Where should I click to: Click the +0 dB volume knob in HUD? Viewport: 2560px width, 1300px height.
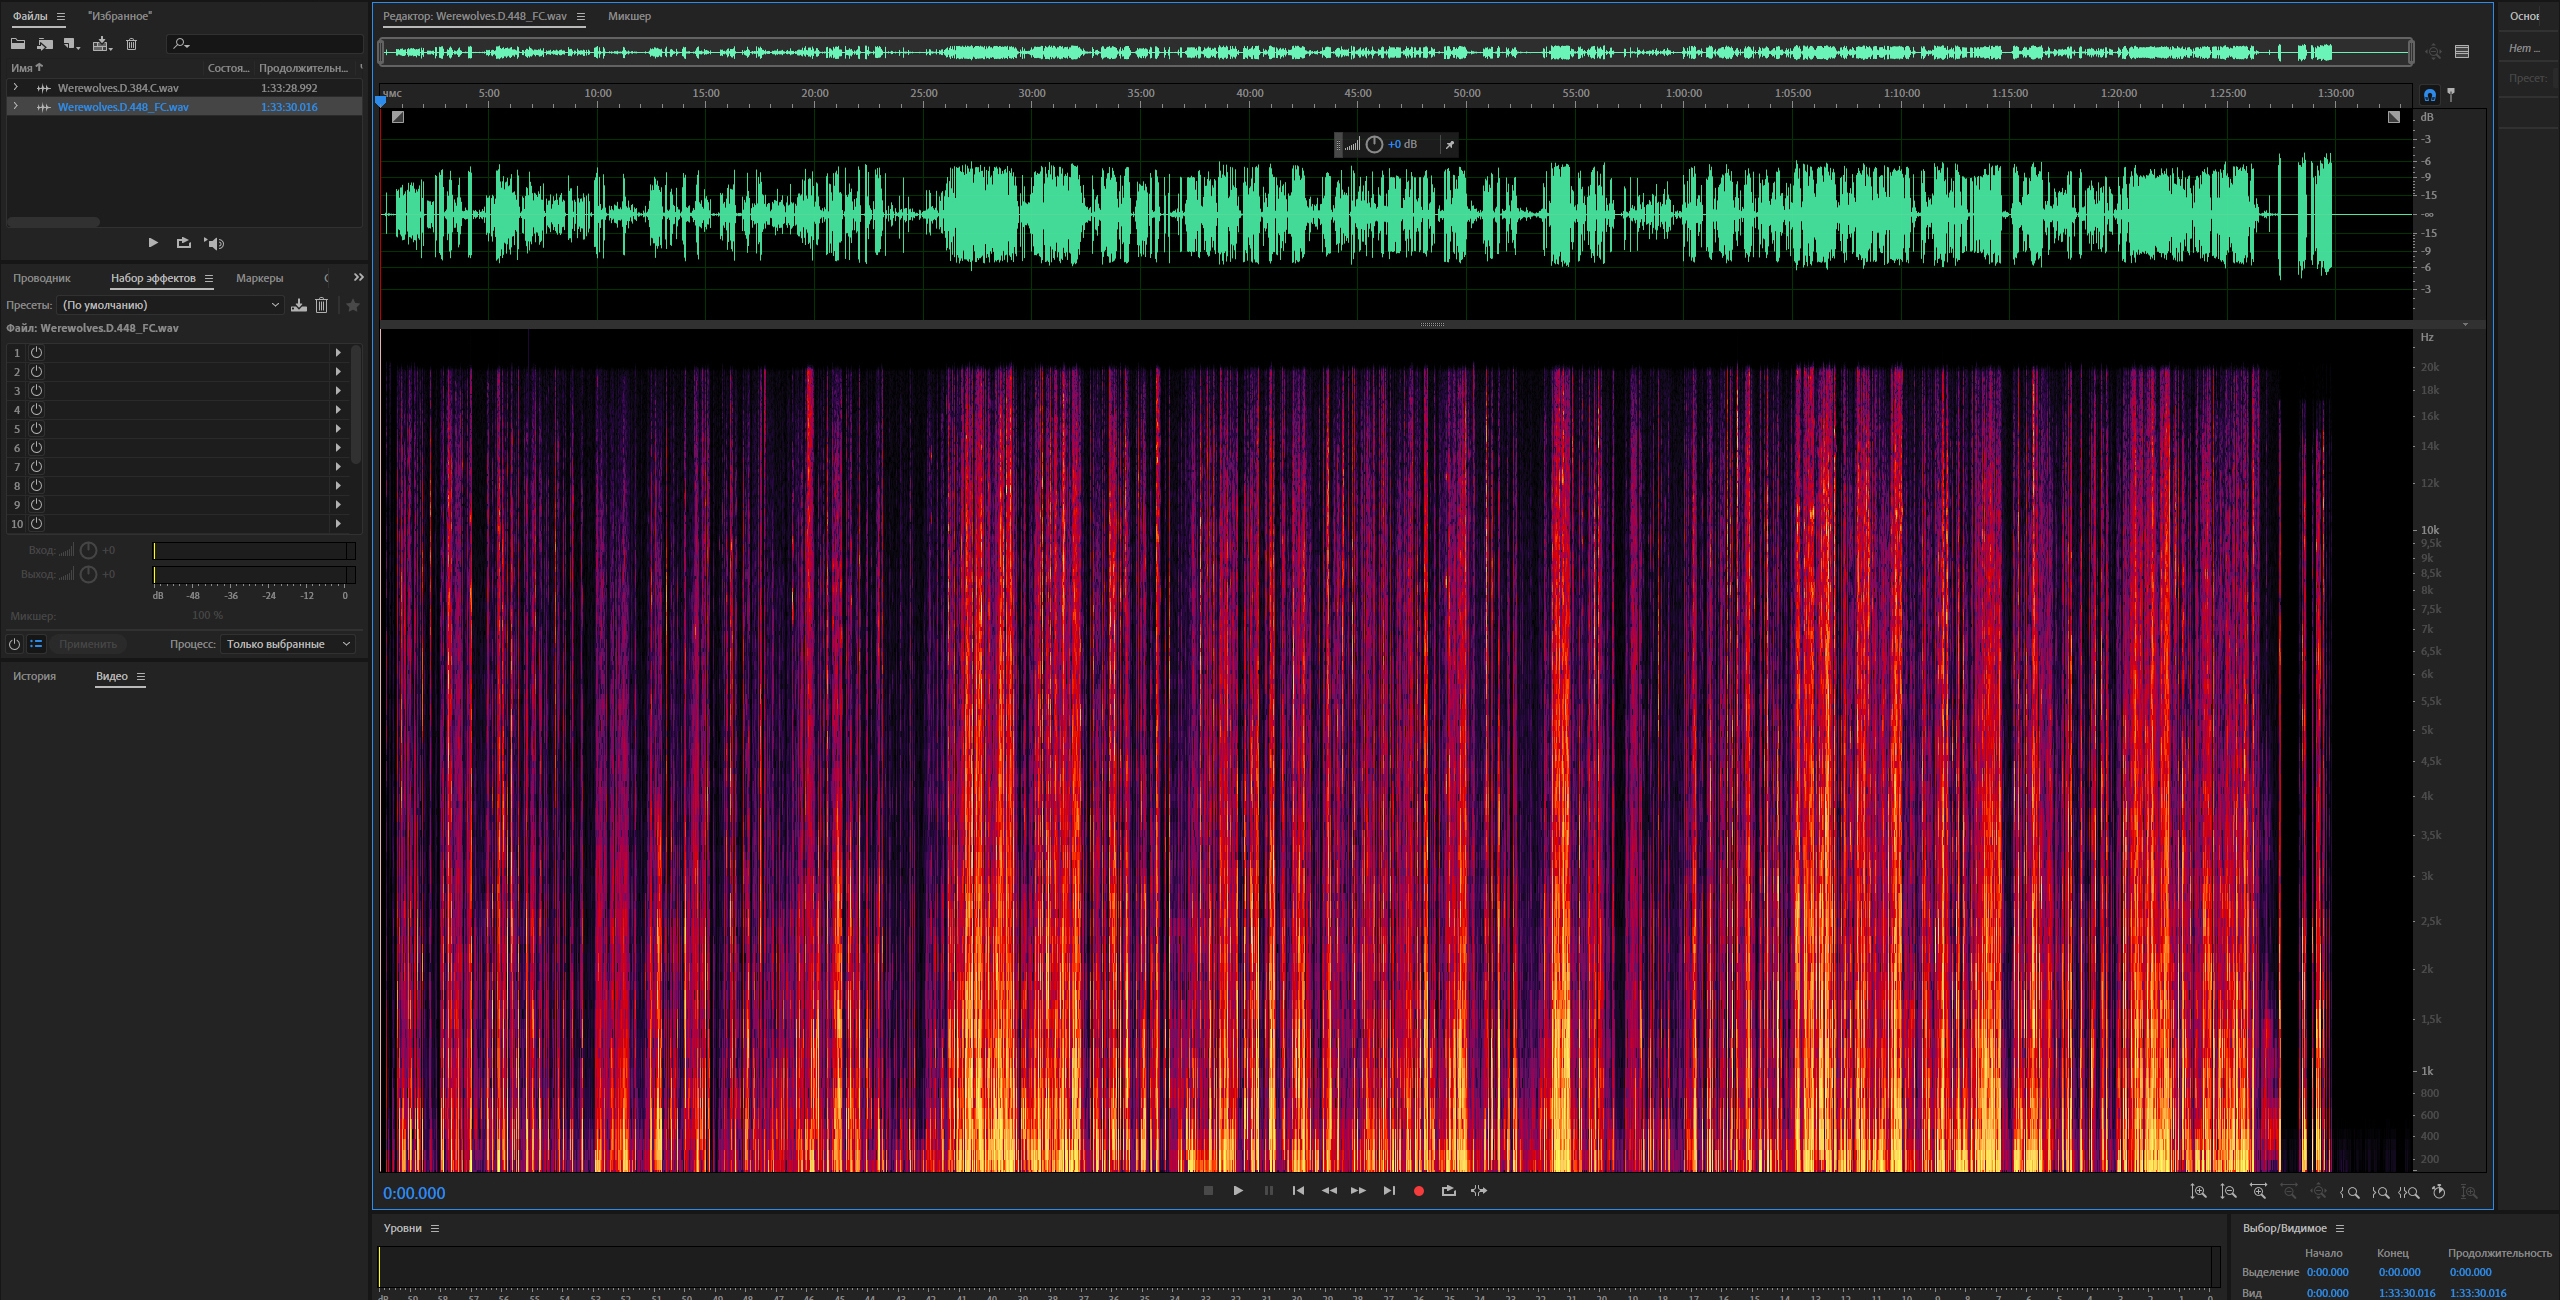1374,144
